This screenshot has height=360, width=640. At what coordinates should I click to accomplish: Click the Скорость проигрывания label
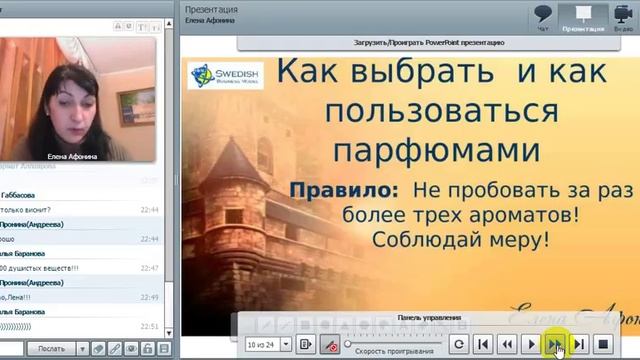(394, 351)
